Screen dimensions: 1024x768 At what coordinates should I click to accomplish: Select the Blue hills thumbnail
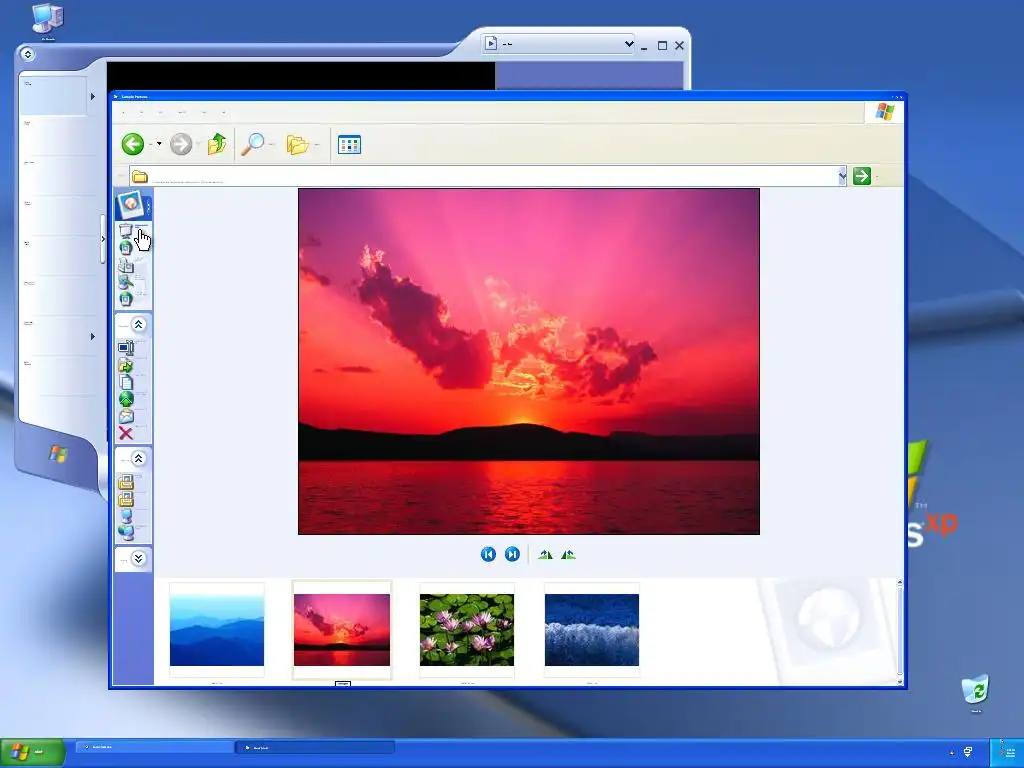pyautogui.click(x=217, y=630)
